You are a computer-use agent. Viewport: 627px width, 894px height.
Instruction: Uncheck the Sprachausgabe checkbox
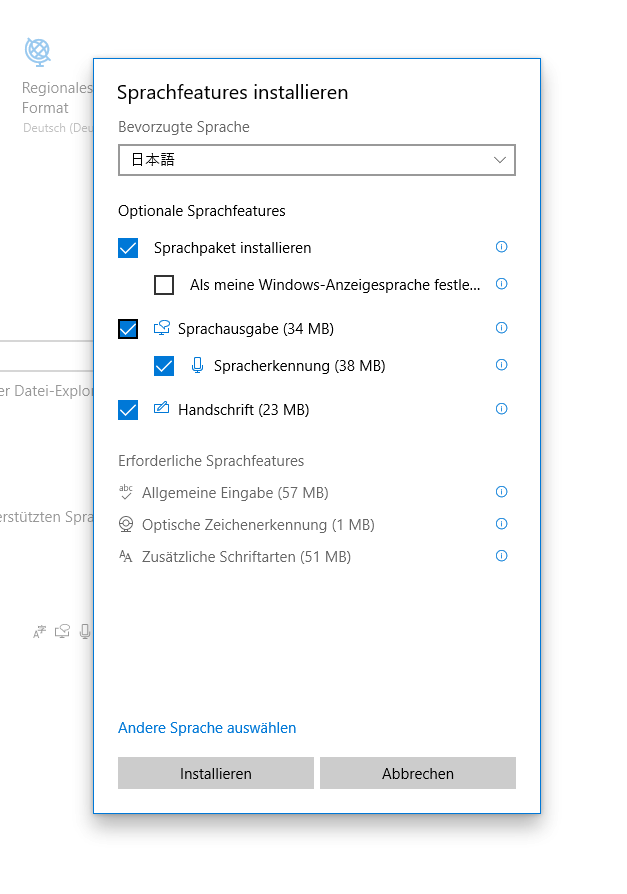point(128,329)
